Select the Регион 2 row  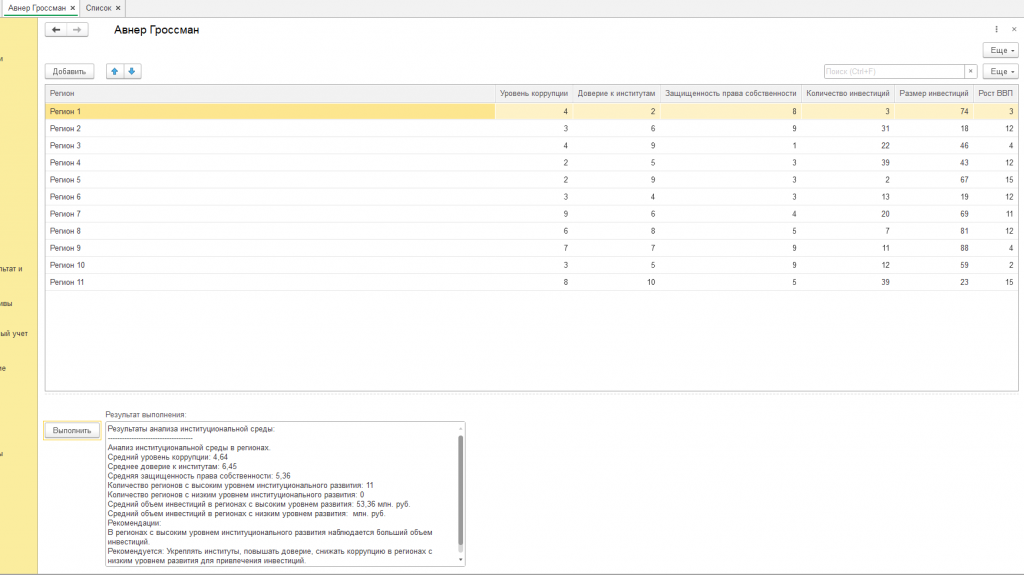click(532, 129)
